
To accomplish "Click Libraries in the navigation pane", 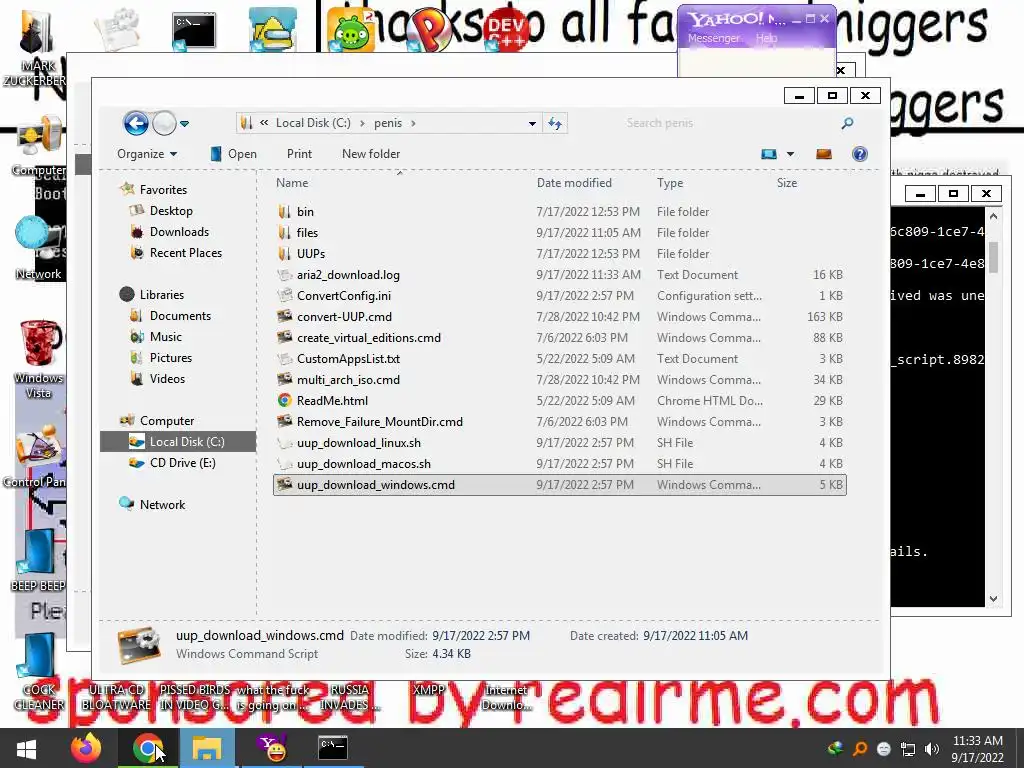I will 162,295.
